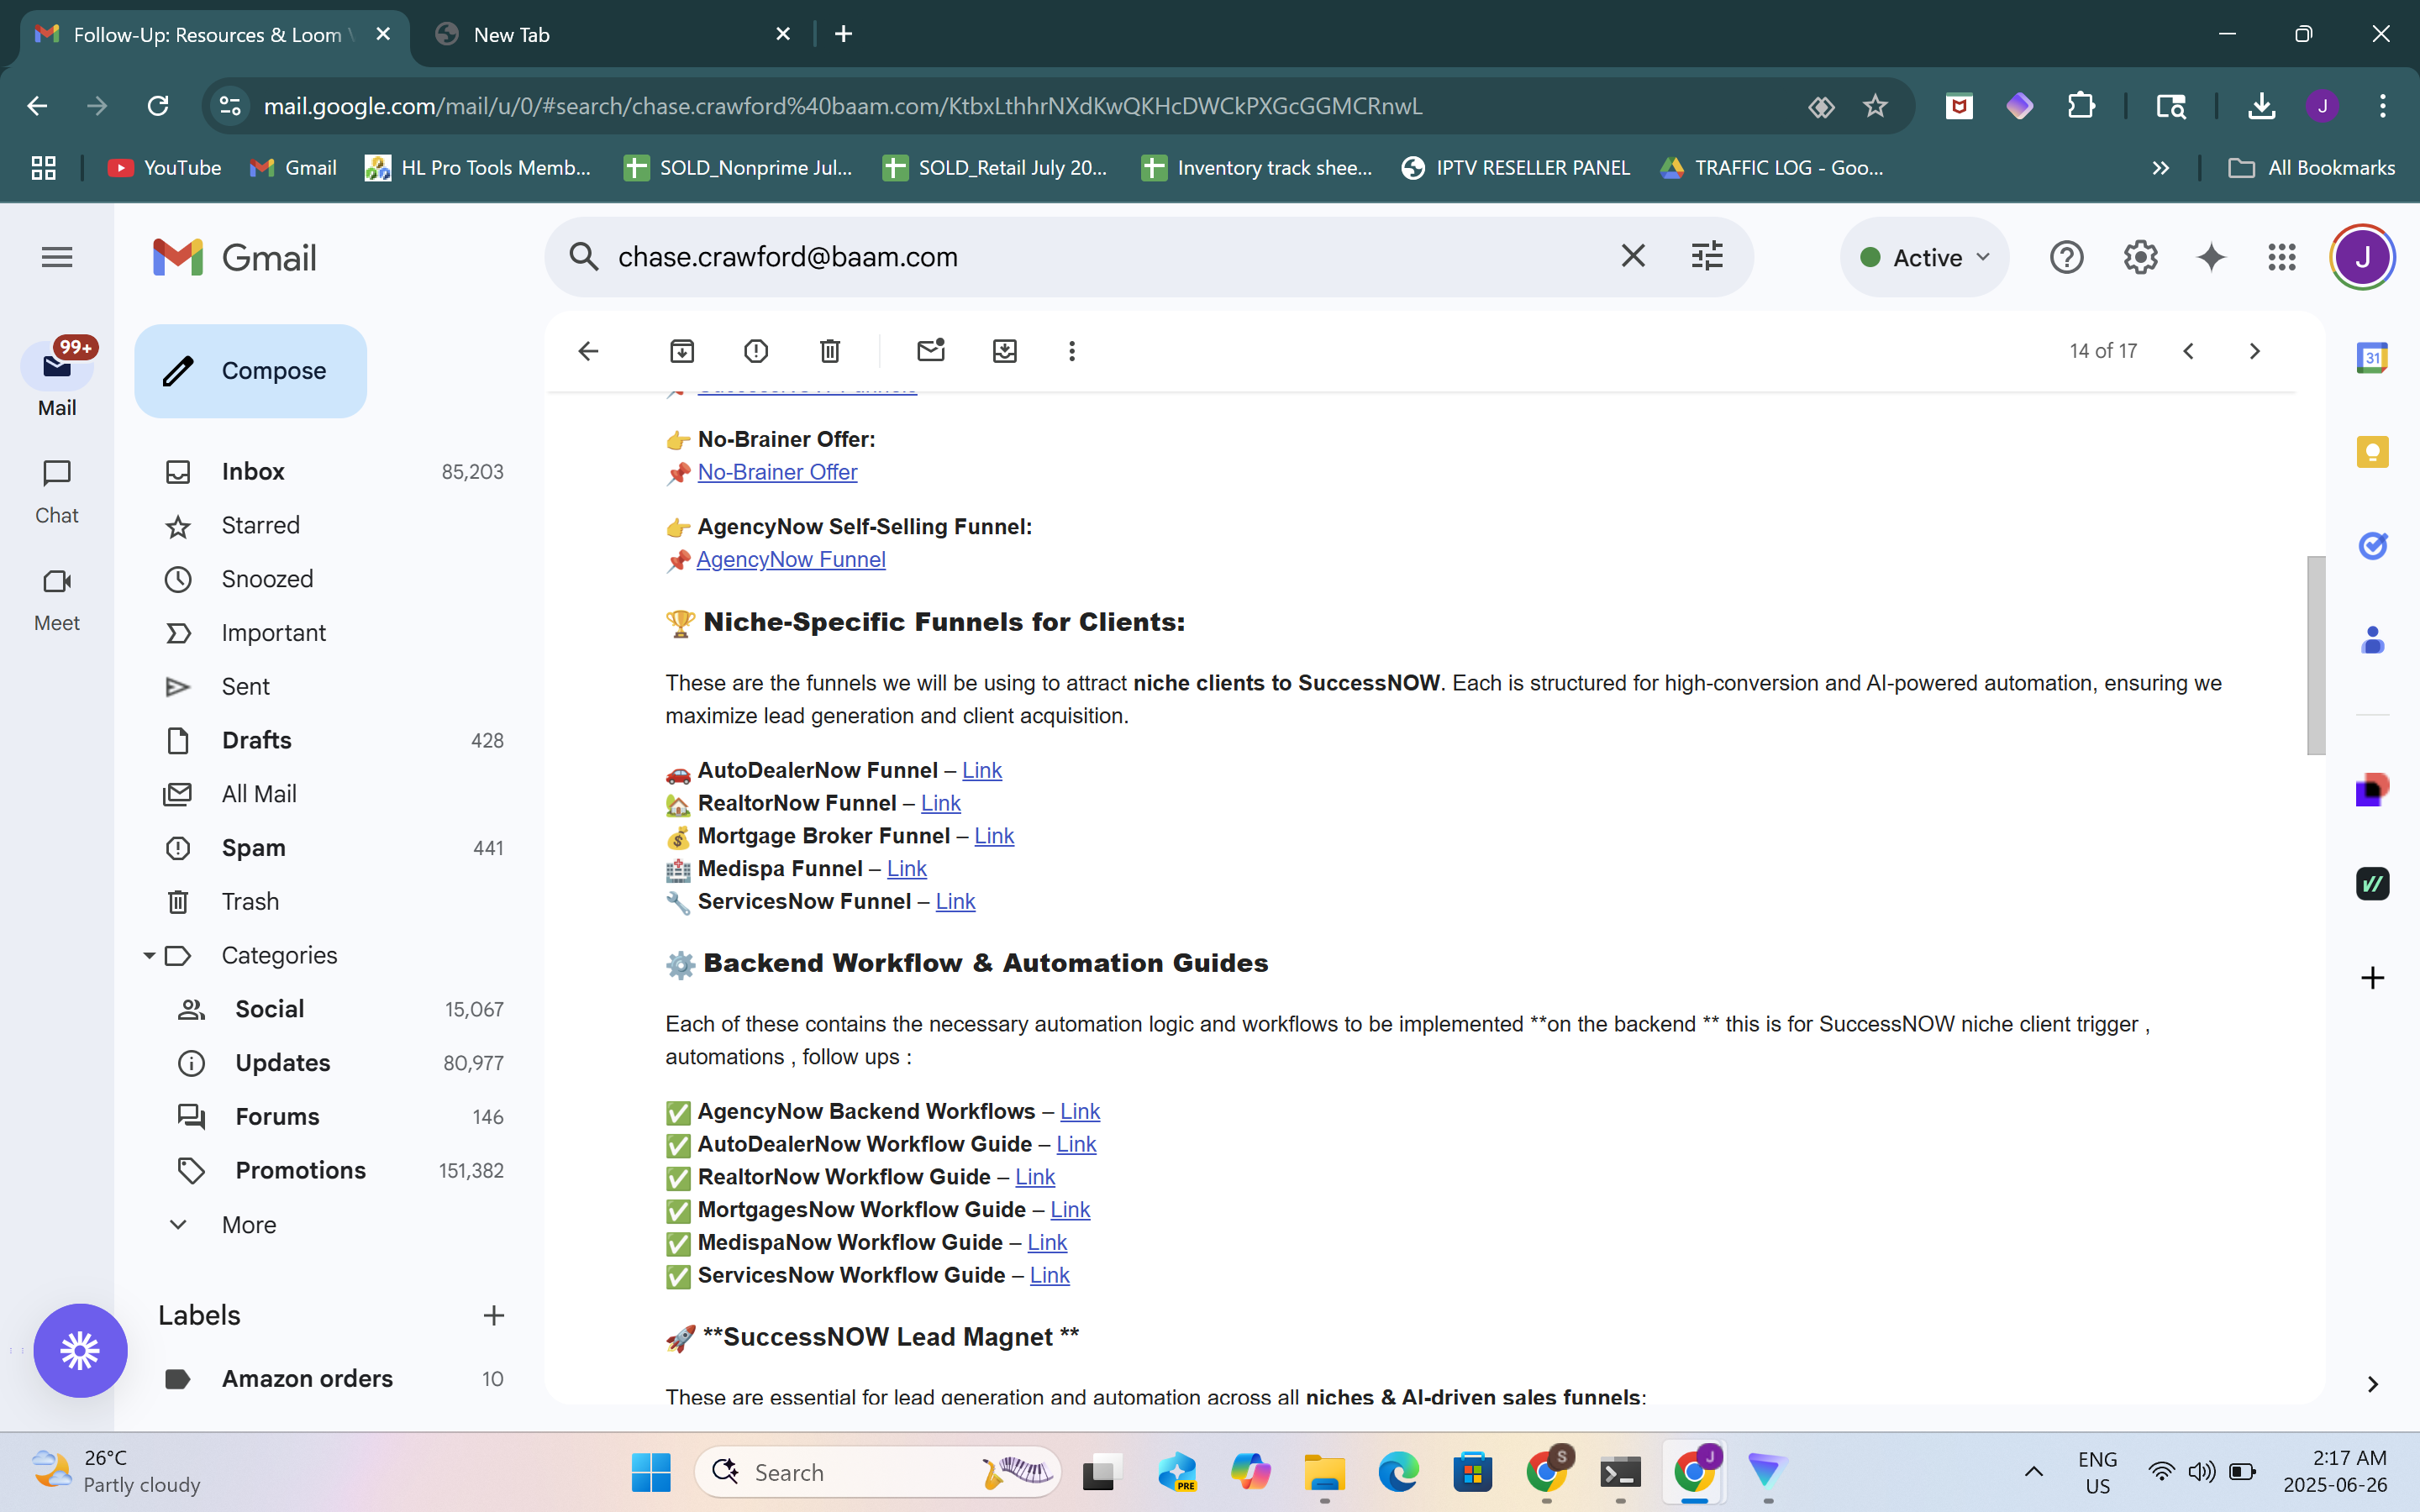Go back to search results
This screenshot has width=2420, height=1512.
coord(588,351)
